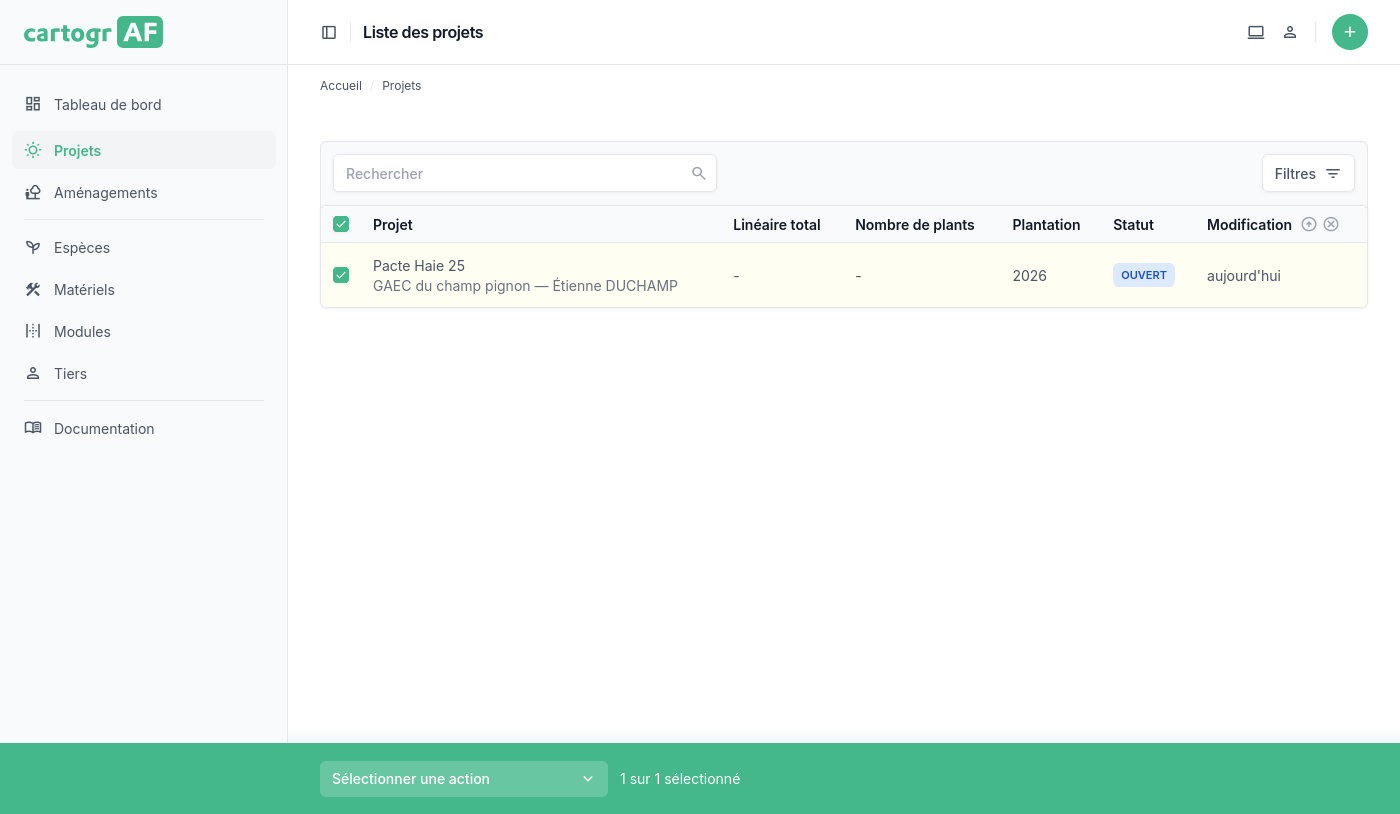Open the Filtres panel
The width and height of the screenshot is (1400, 814).
click(x=1307, y=173)
